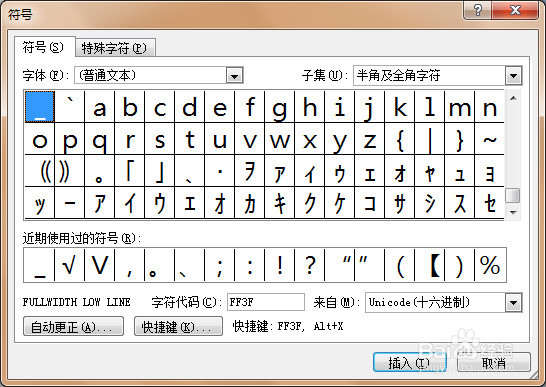The height and width of the screenshot is (387, 546).
Task: Choose the halfwidth katakana サ symbol
Action: click(x=399, y=203)
